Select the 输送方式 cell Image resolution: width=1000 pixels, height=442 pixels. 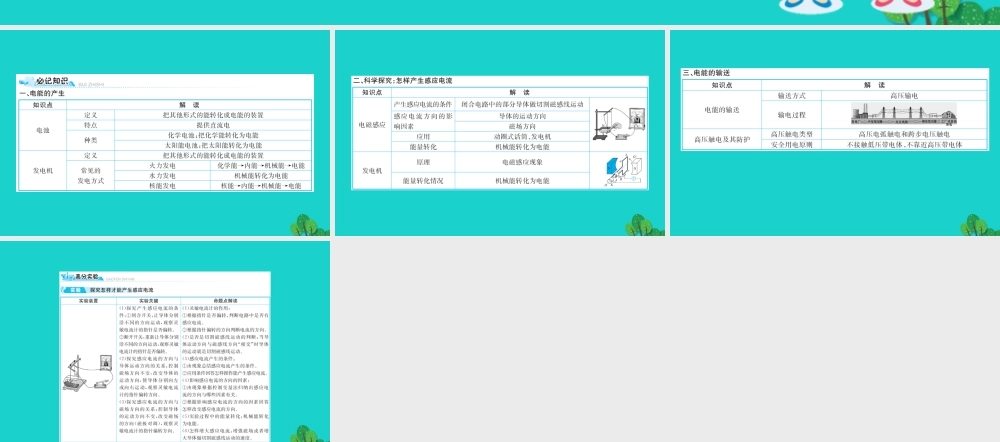click(791, 95)
